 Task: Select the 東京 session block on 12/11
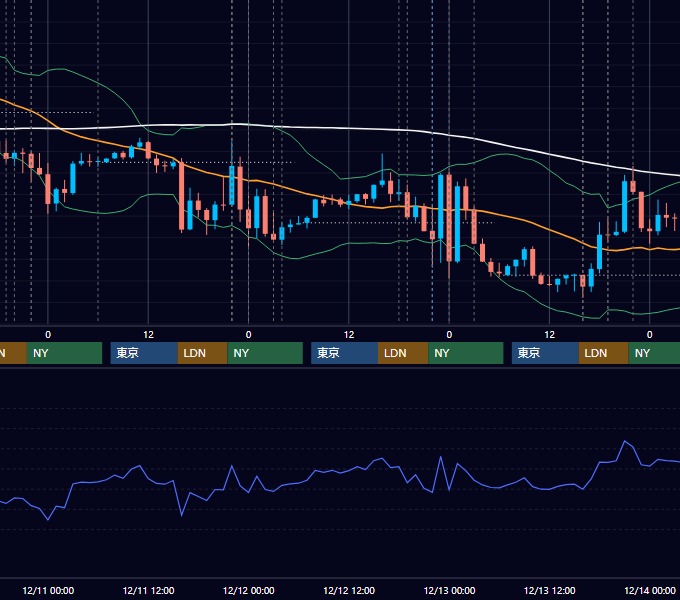click(x=144, y=353)
